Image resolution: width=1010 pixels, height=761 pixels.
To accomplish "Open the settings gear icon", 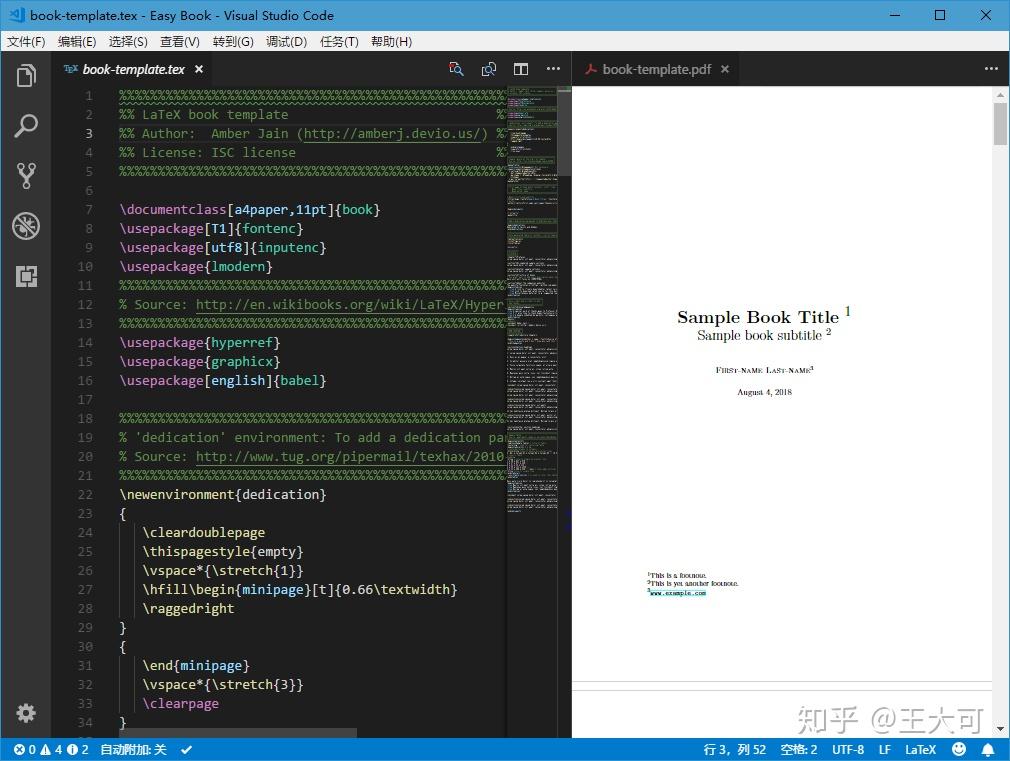I will coord(26,713).
